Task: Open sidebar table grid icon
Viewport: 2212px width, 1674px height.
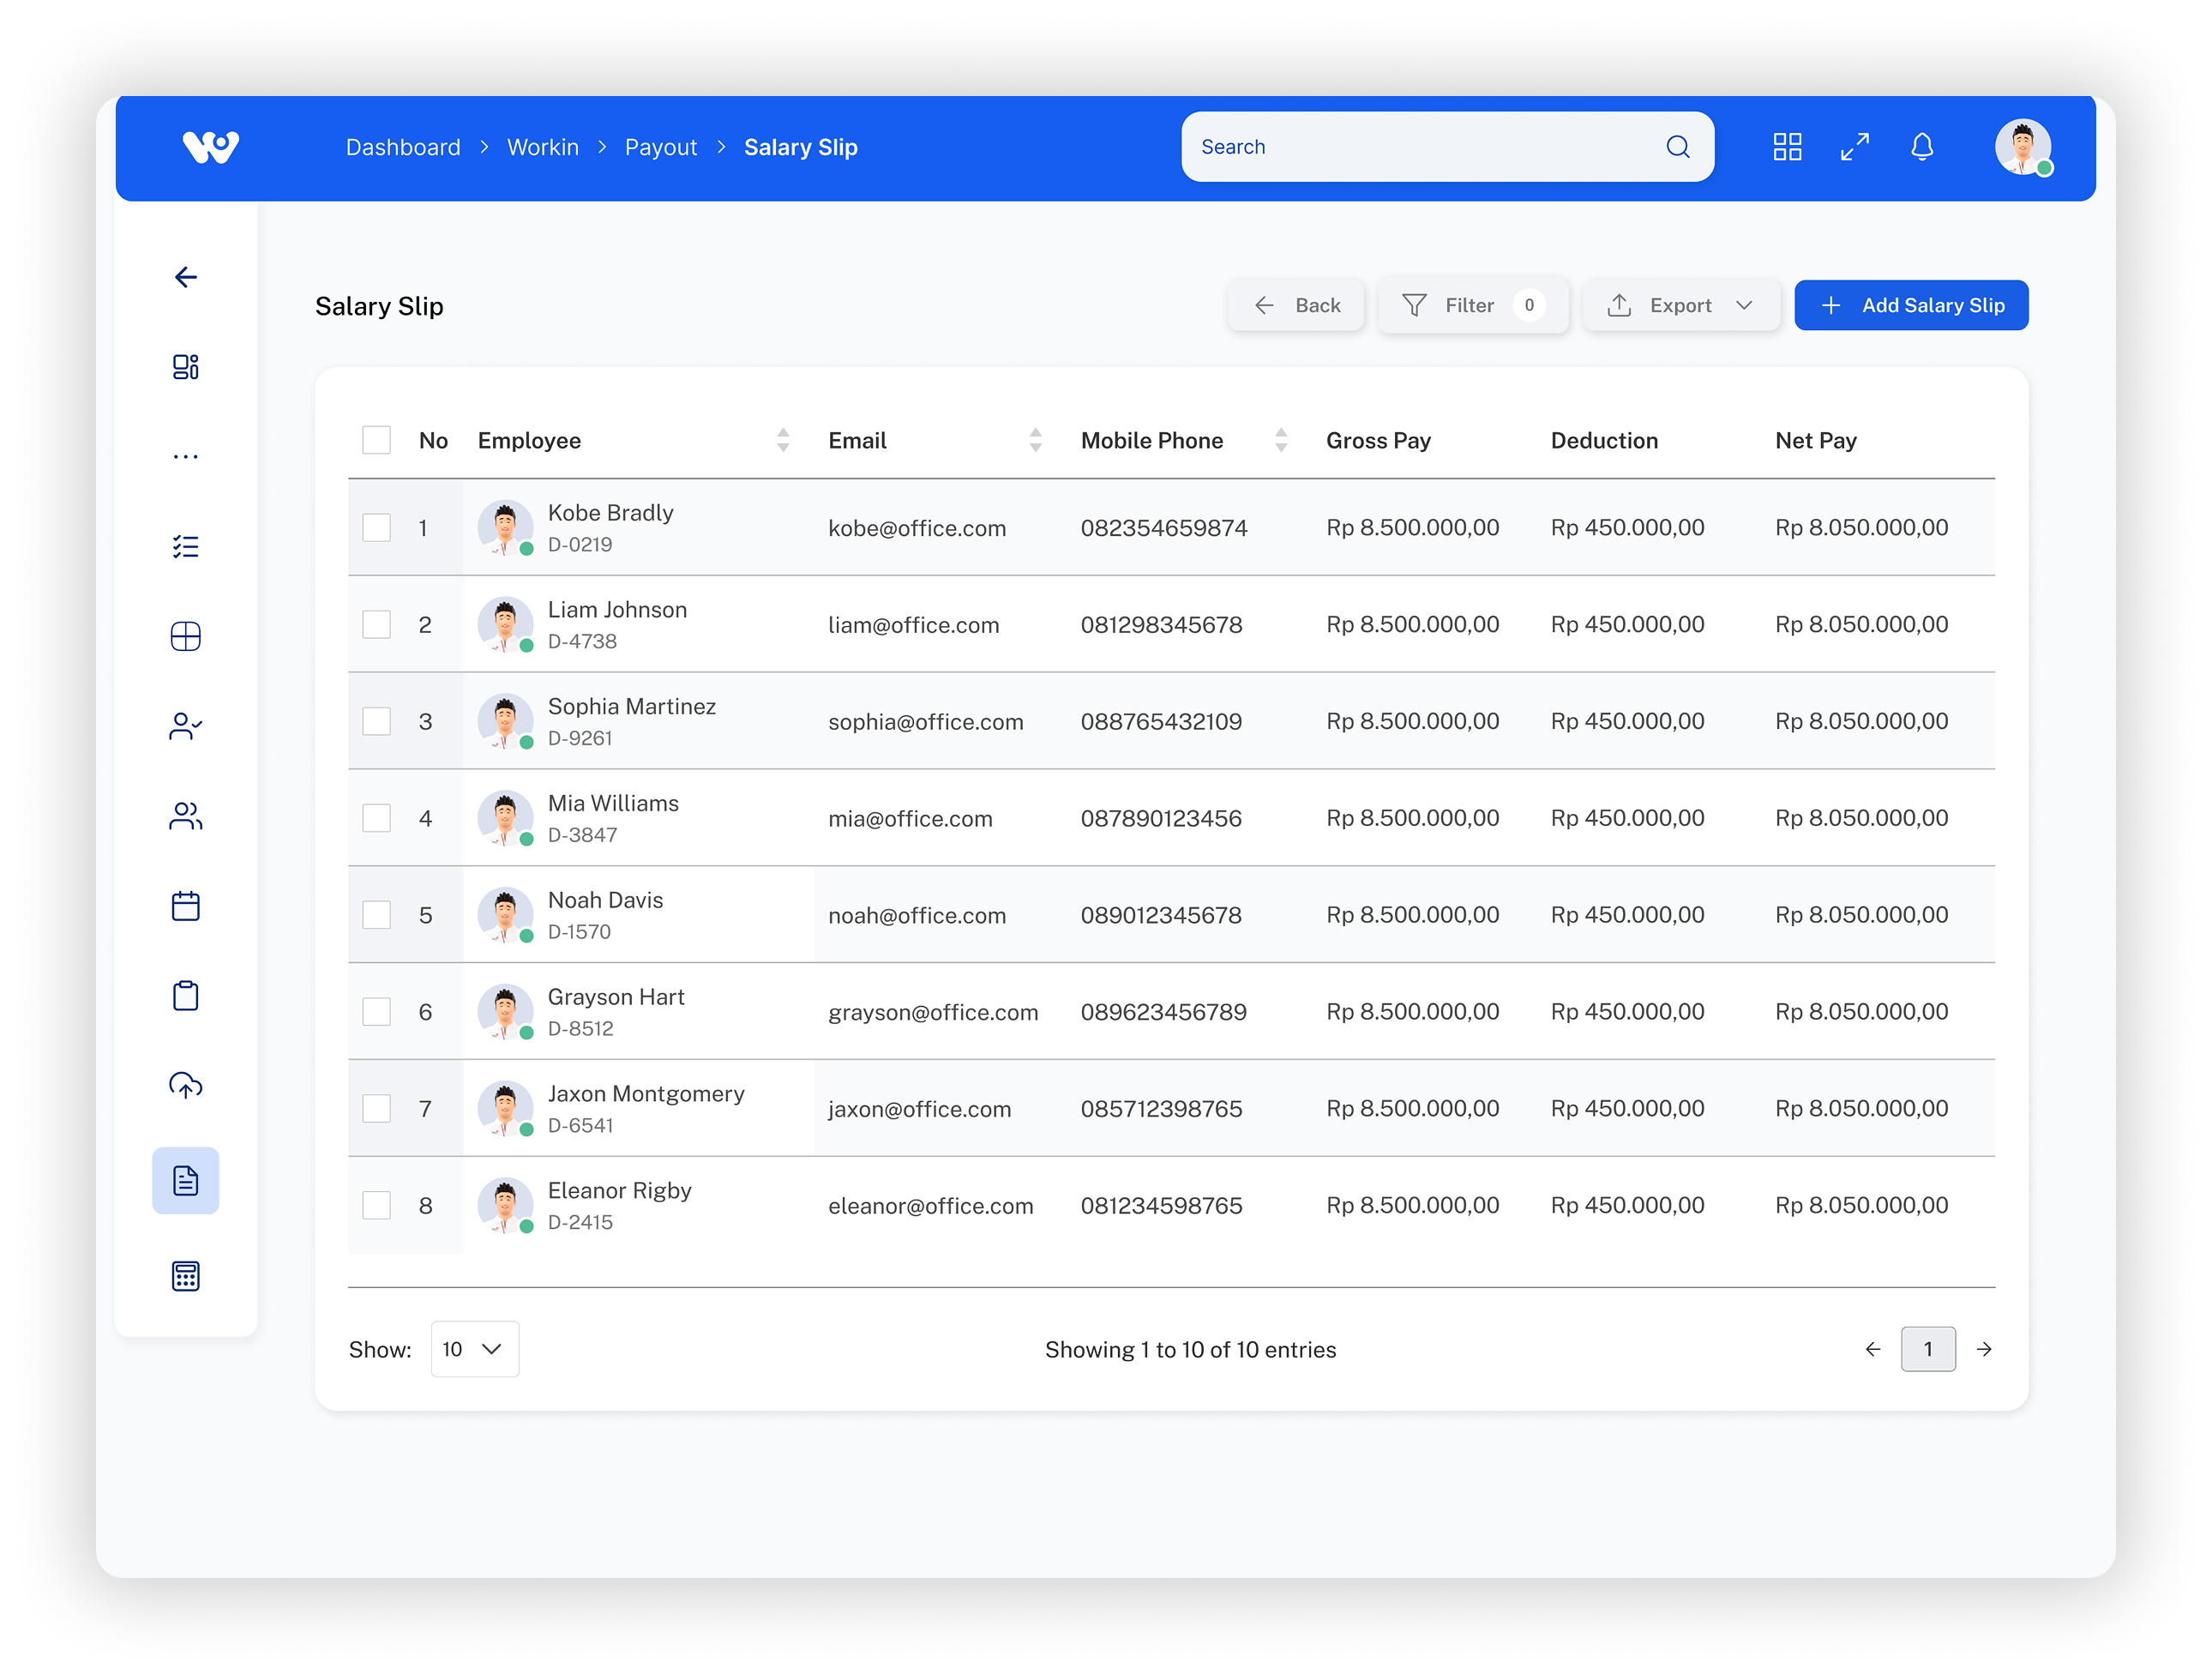Action: 185,637
